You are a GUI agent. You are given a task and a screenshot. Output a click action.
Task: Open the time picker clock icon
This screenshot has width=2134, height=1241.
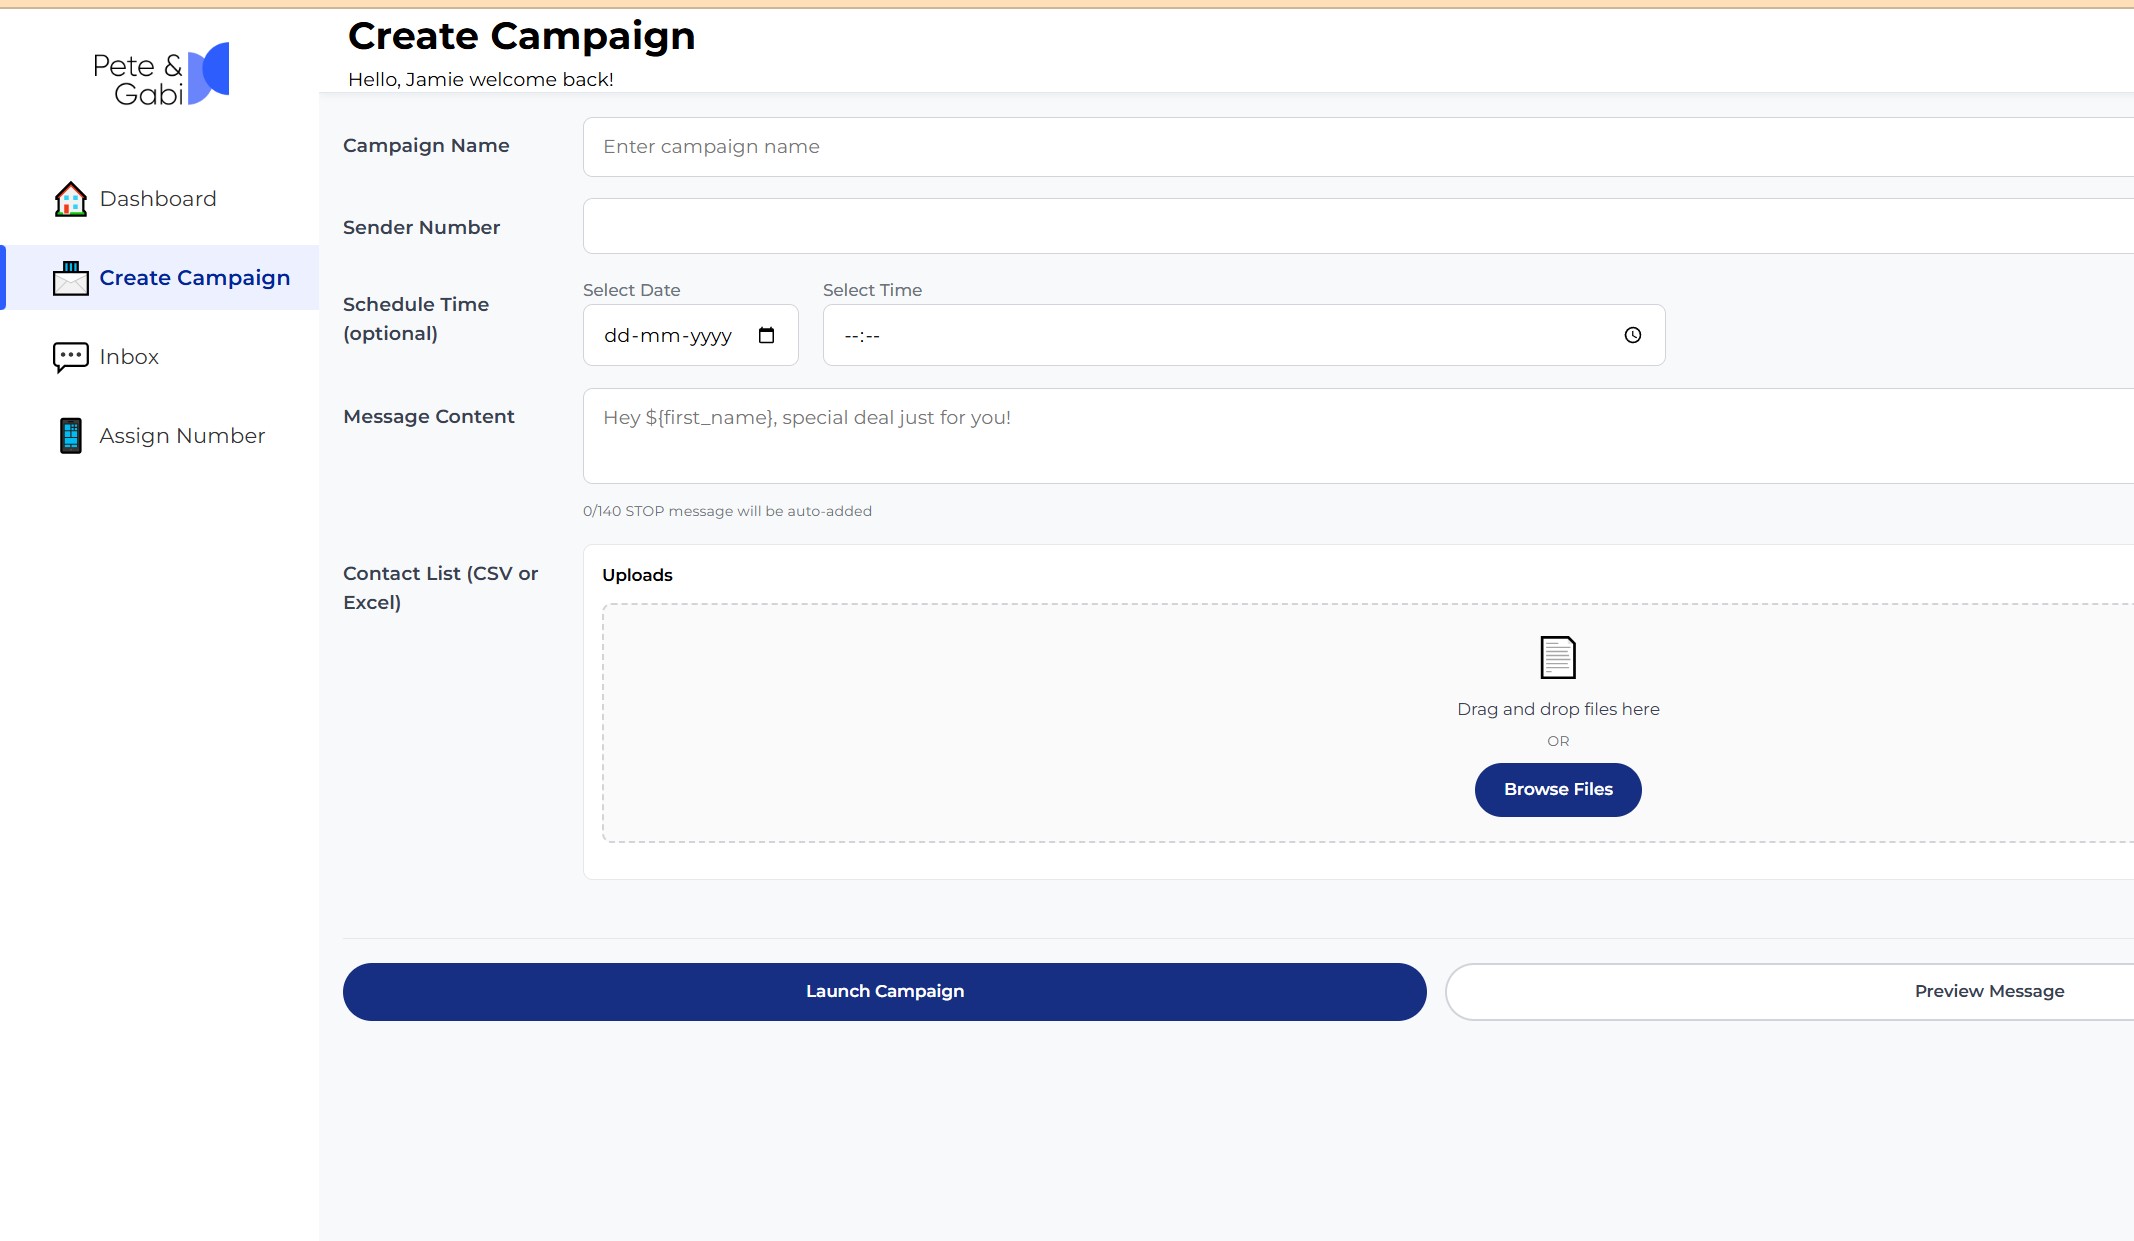1632,335
